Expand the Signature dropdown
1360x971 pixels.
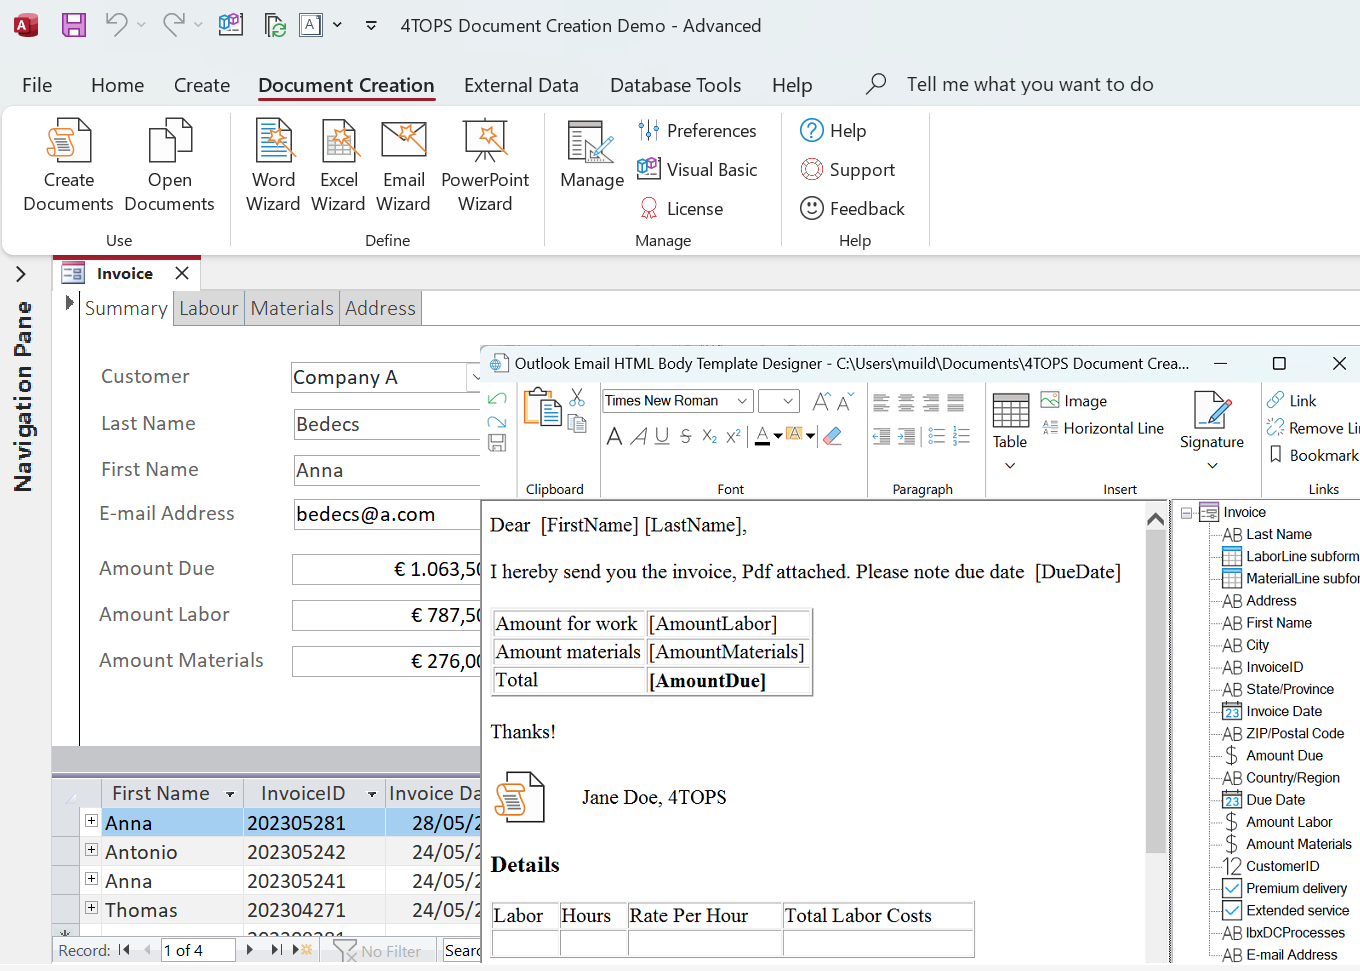coord(1212,465)
